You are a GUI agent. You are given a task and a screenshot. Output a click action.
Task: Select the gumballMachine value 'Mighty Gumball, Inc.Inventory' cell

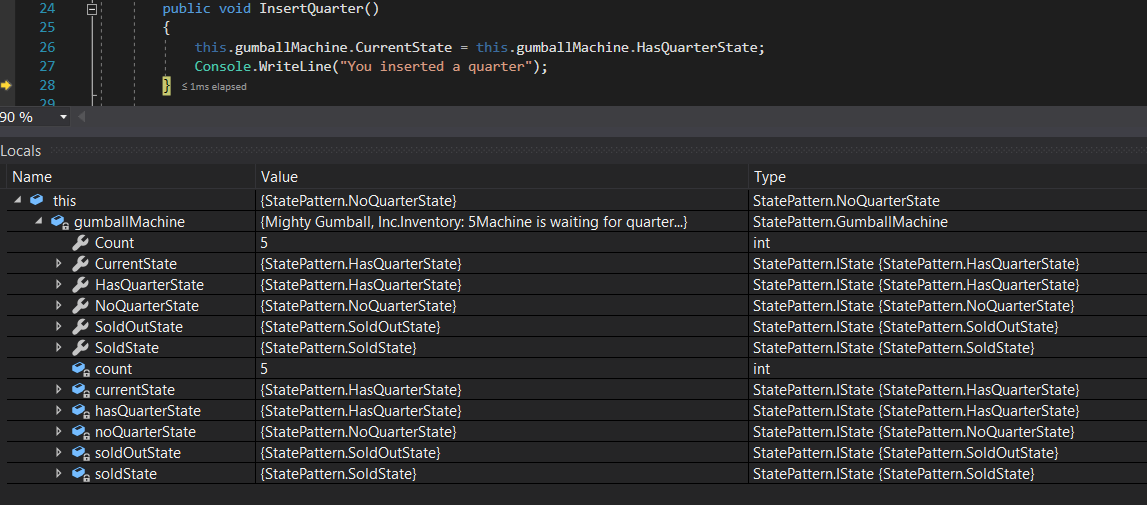503,222
